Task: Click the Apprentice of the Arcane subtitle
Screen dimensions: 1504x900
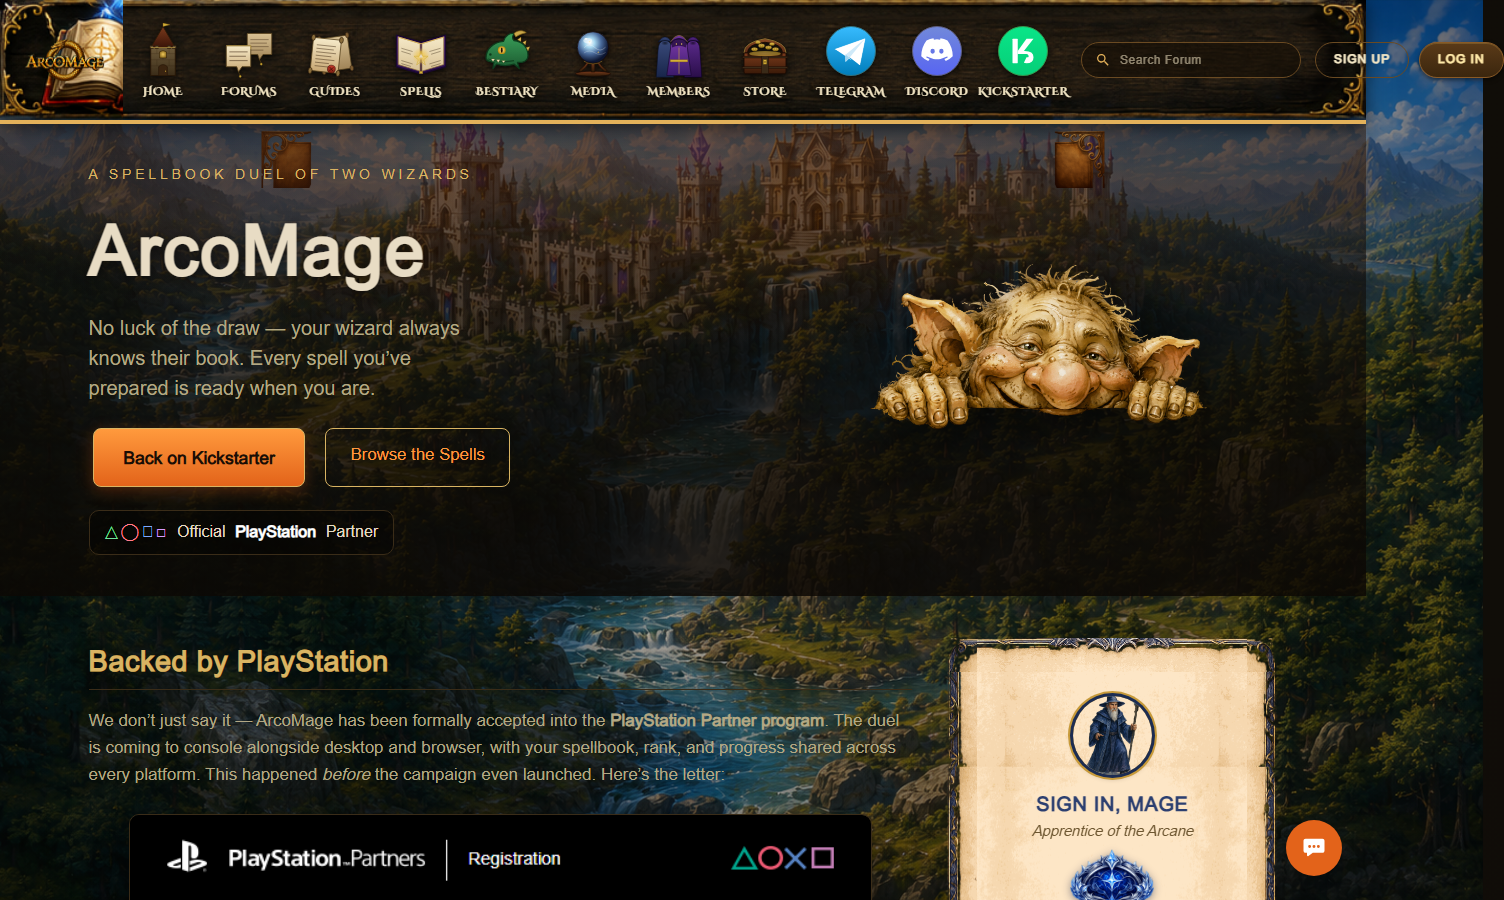Action: tap(1113, 831)
